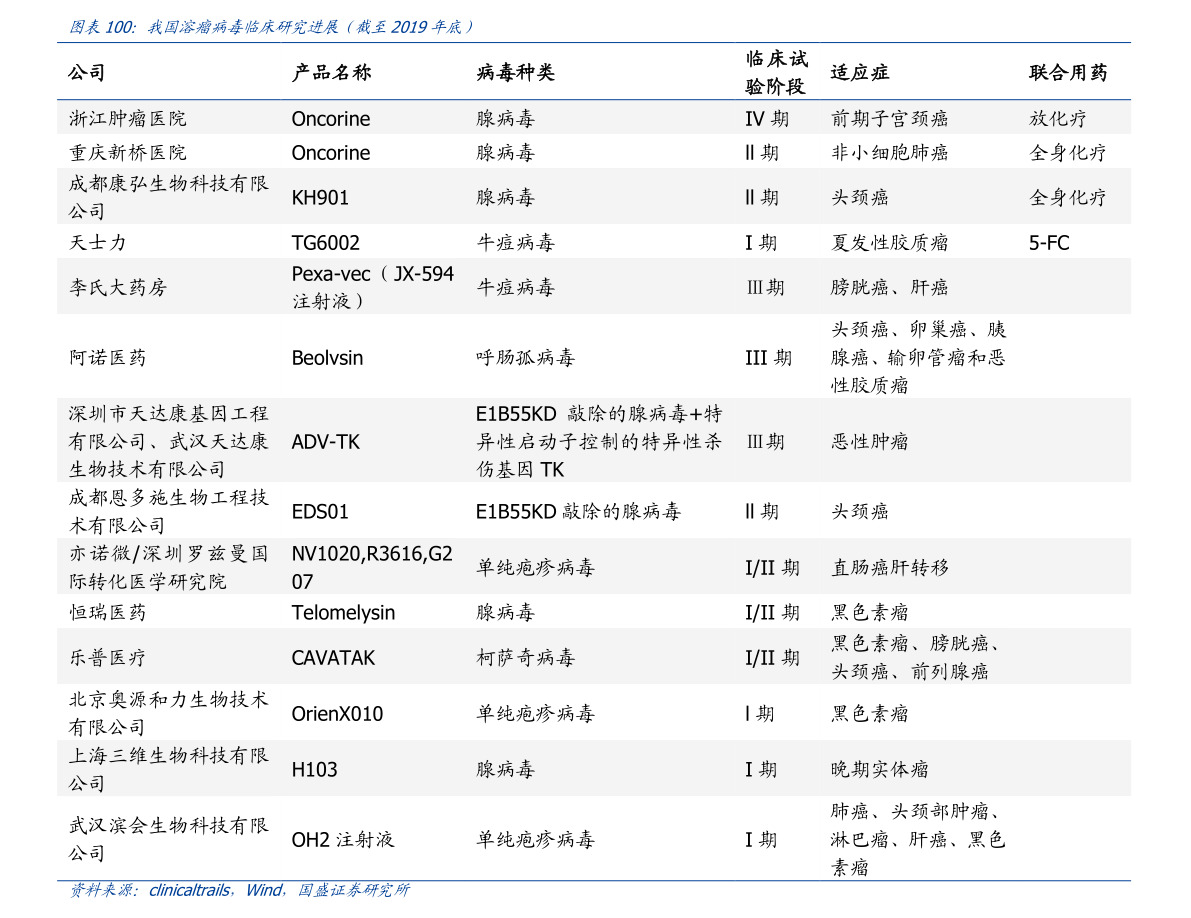Click the indication '前期子宫颈癌'
1191x918 pixels.
[x=889, y=118]
